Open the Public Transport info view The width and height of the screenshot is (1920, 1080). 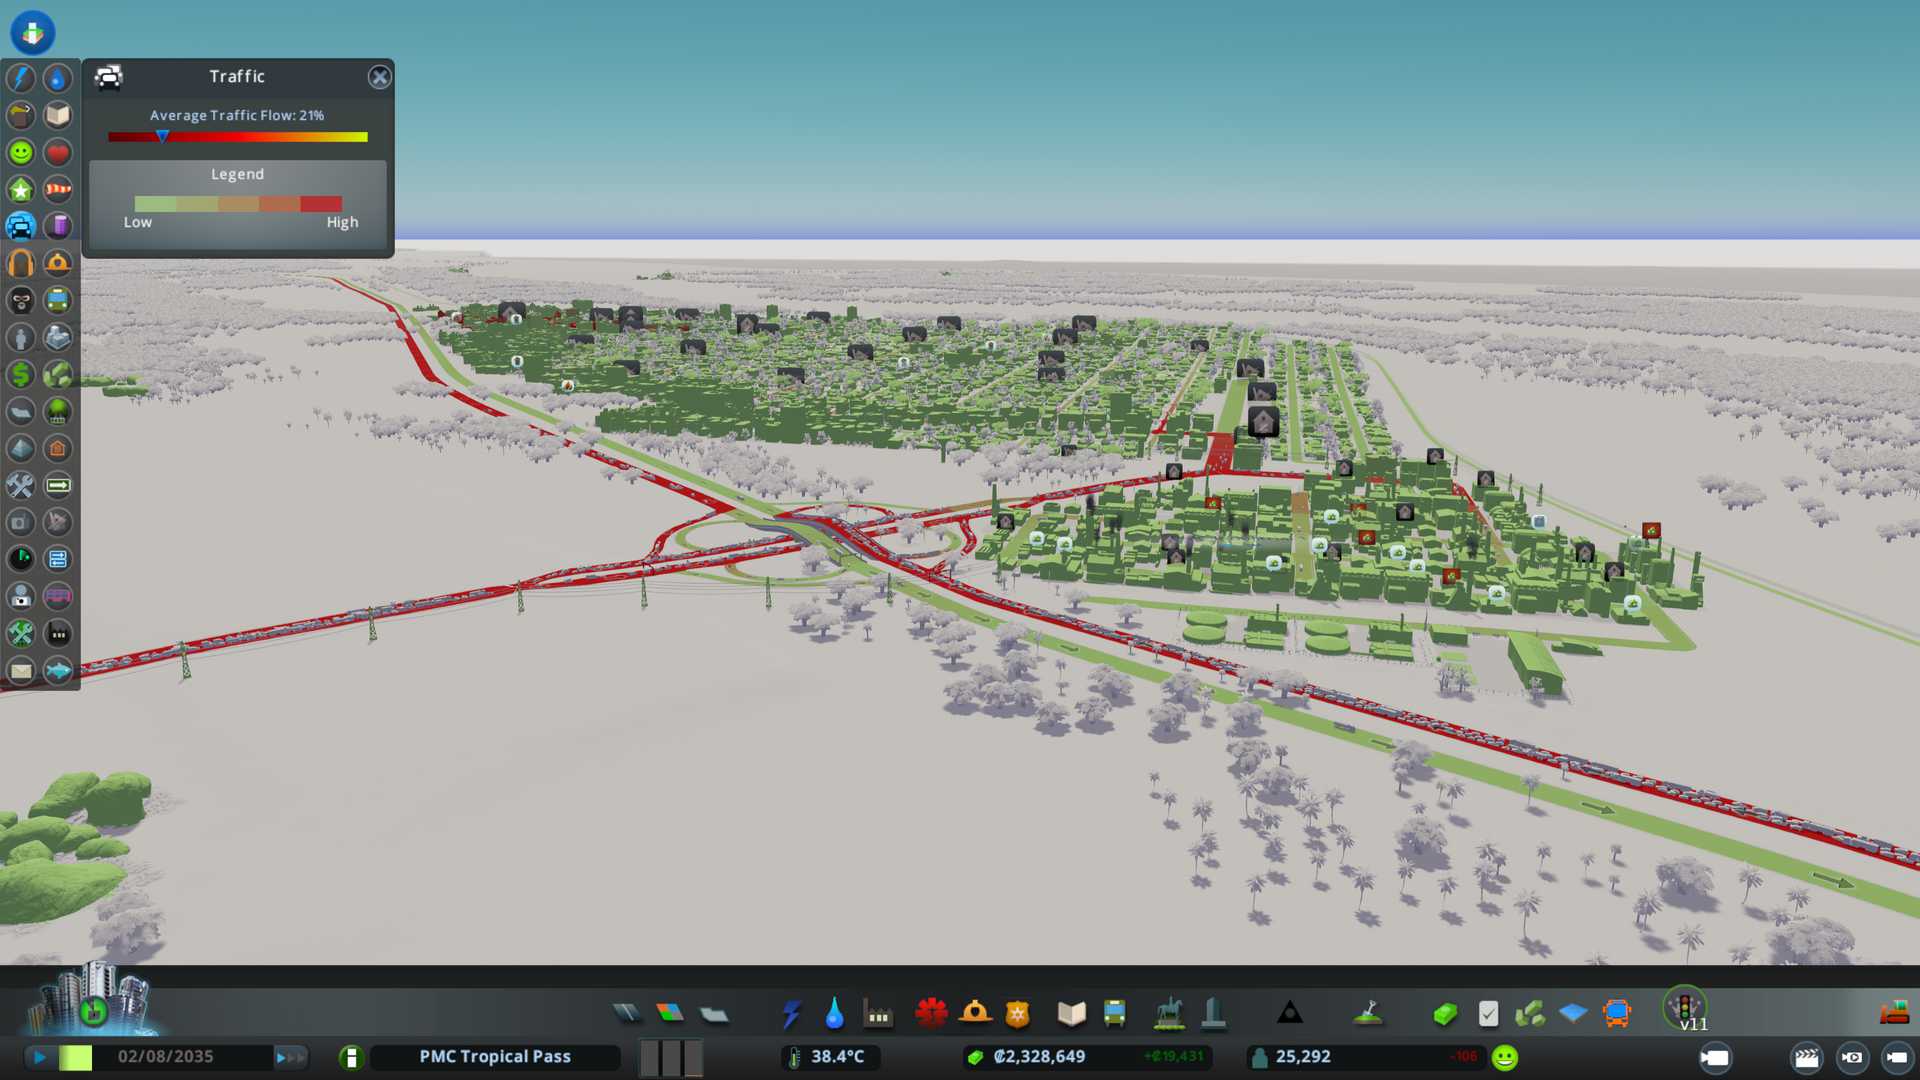[58, 300]
